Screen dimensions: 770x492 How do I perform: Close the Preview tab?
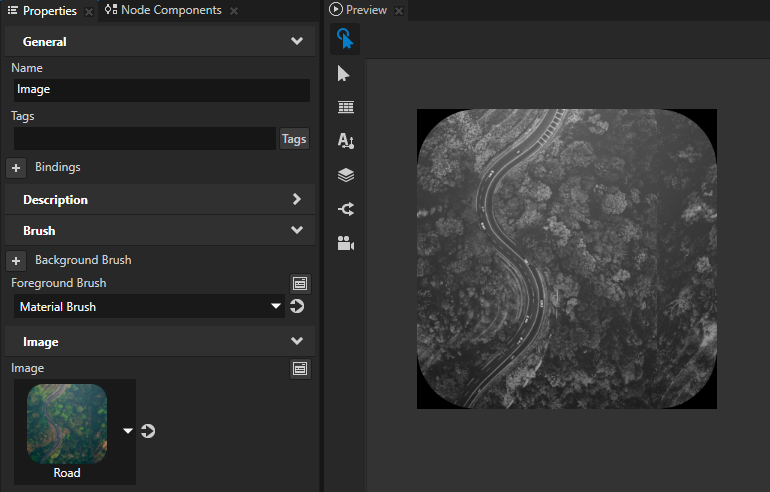pos(398,11)
